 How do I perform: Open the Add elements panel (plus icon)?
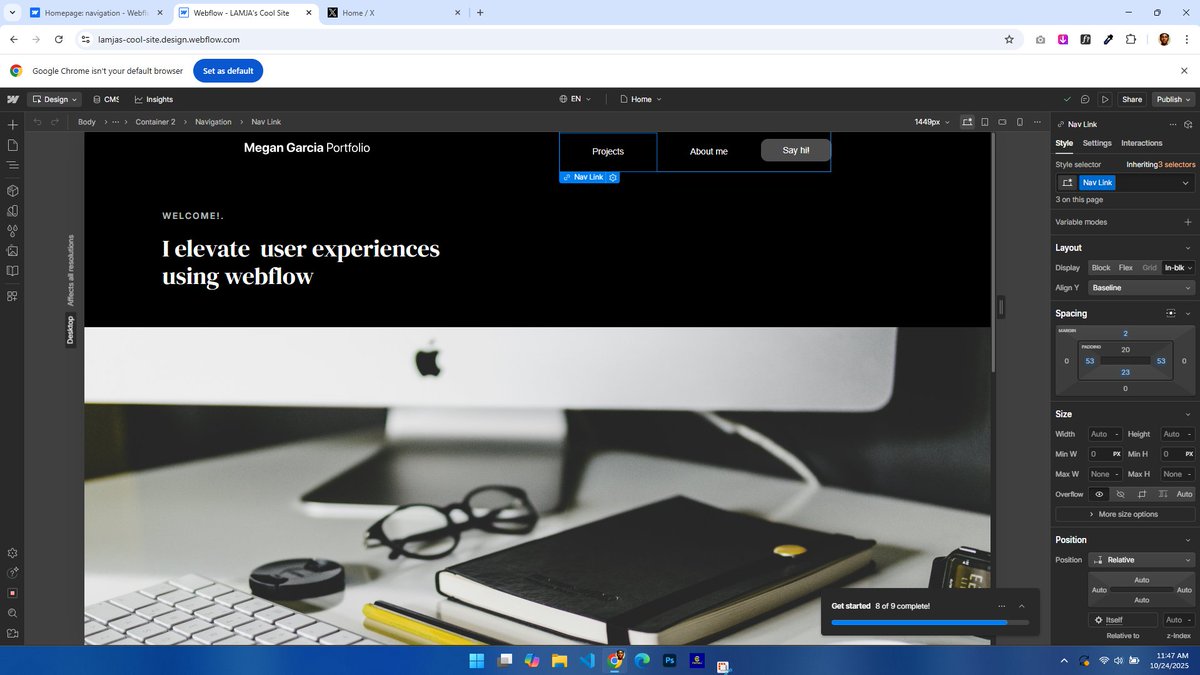(13, 125)
